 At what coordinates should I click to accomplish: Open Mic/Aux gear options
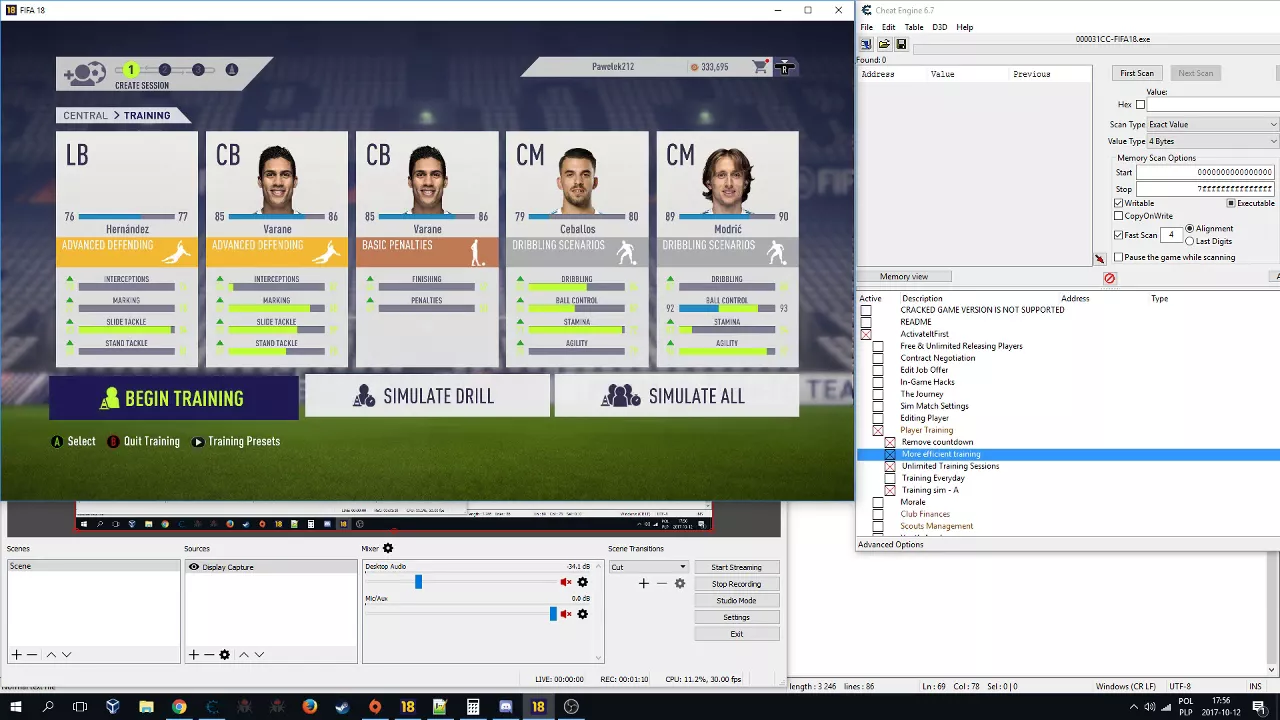pyautogui.click(x=583, y=614)
